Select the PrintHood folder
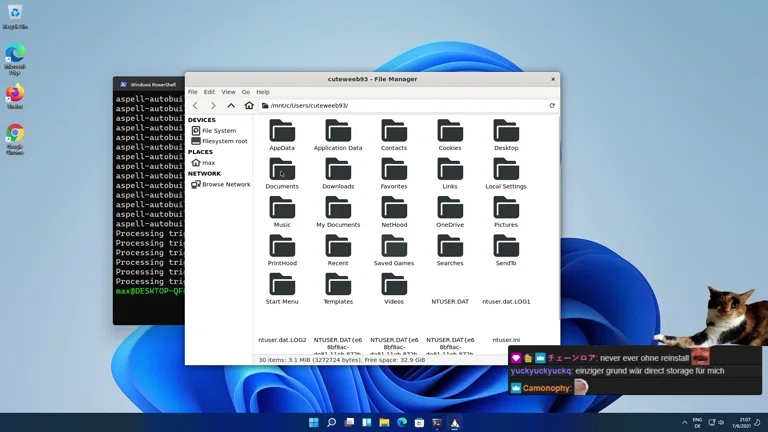The image size is (768, 432). click(282, 250)
